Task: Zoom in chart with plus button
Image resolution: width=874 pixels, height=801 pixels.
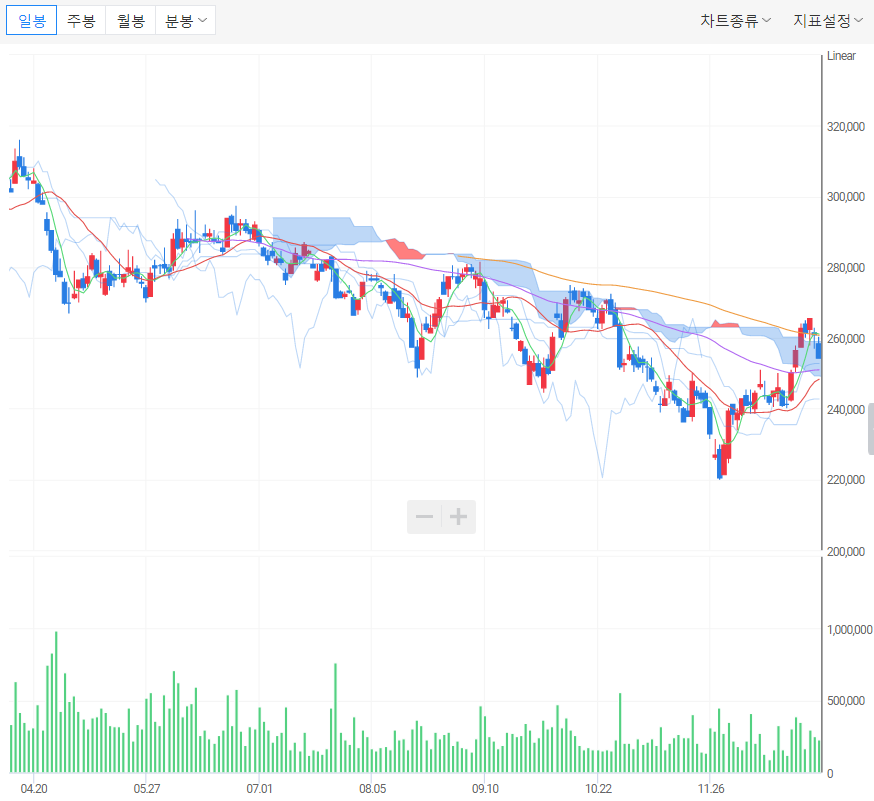Action: (459, 517)
